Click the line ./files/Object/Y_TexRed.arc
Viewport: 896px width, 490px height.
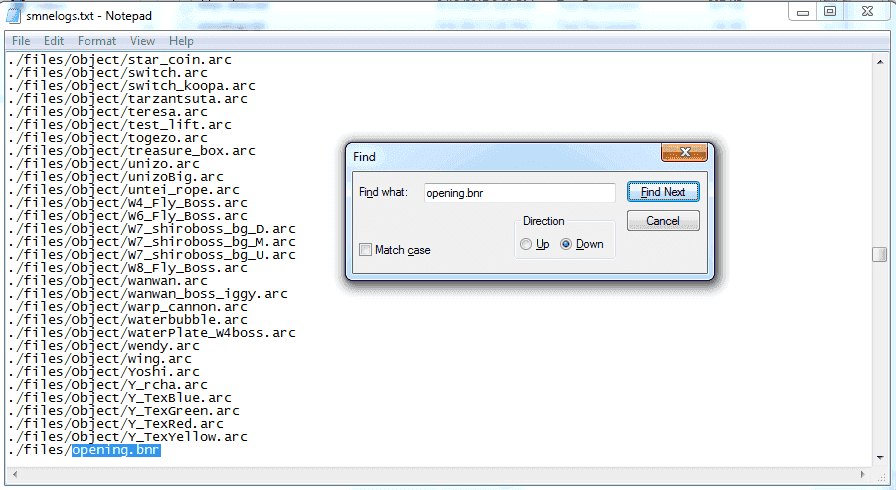click(x=116, y=424)
